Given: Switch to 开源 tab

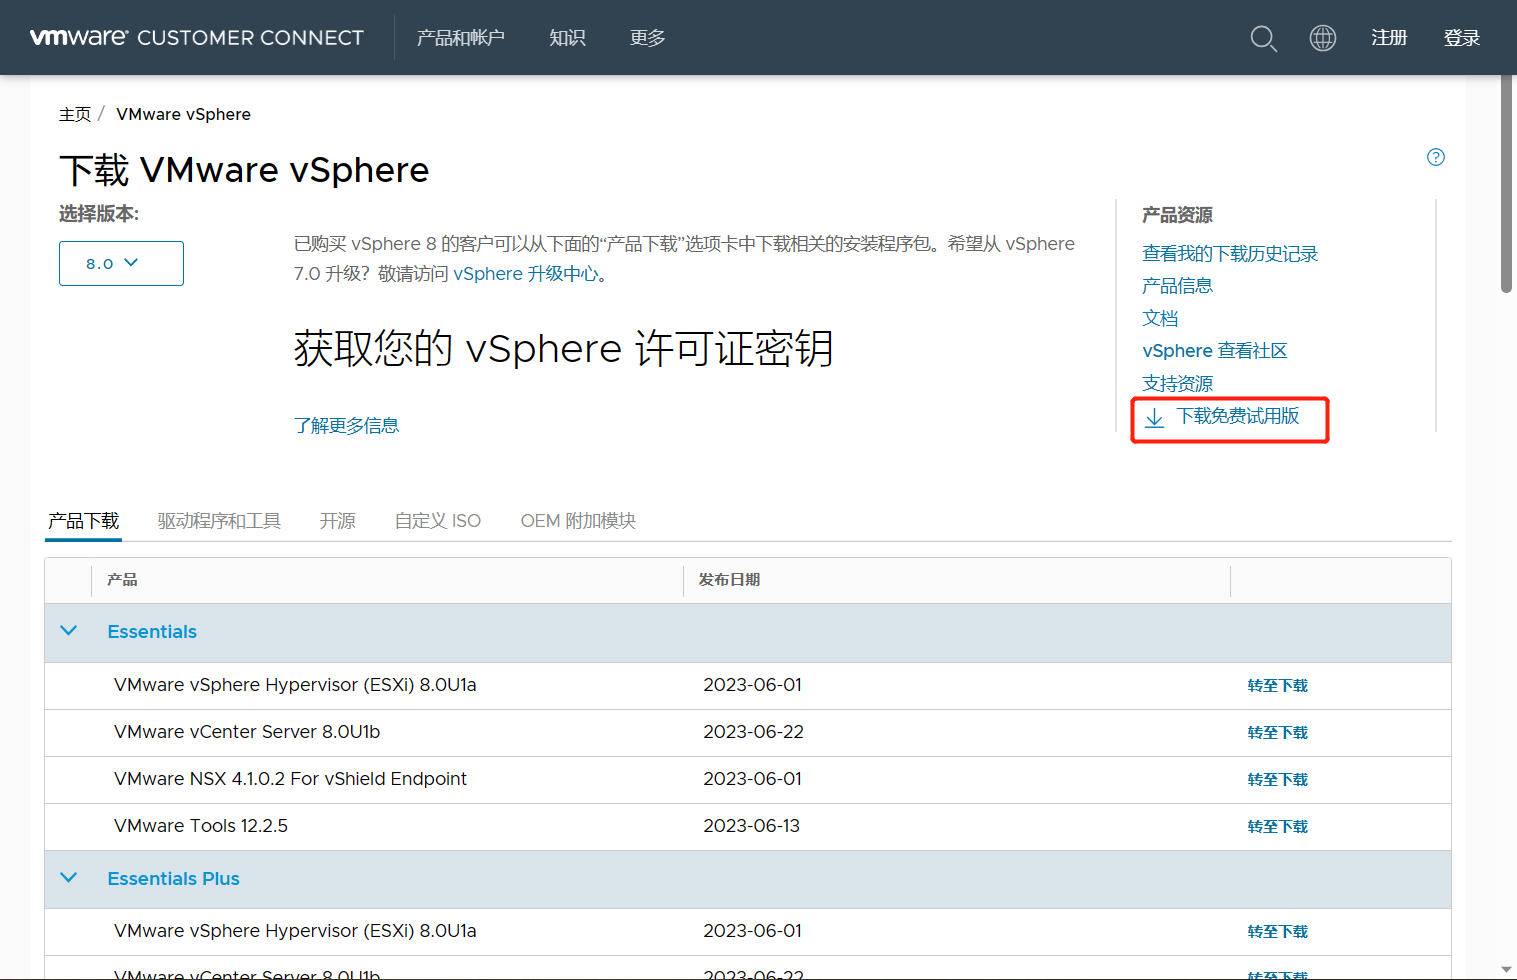Looking at the screenshot, I should (x=338, y=521).
